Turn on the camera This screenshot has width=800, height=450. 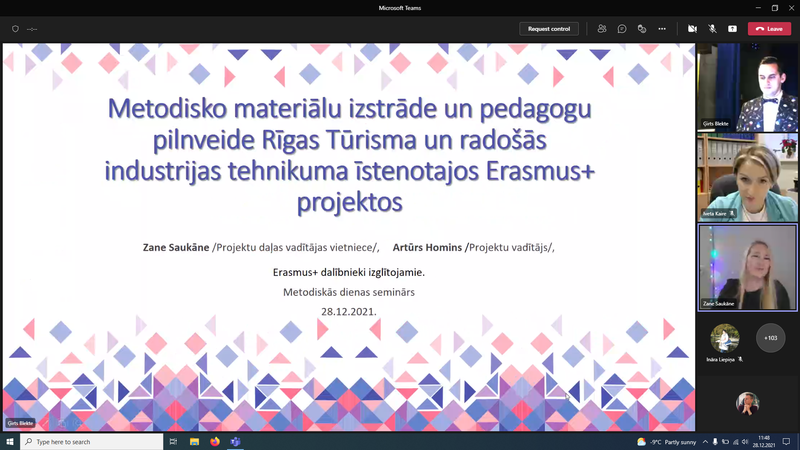click(692, 29)
